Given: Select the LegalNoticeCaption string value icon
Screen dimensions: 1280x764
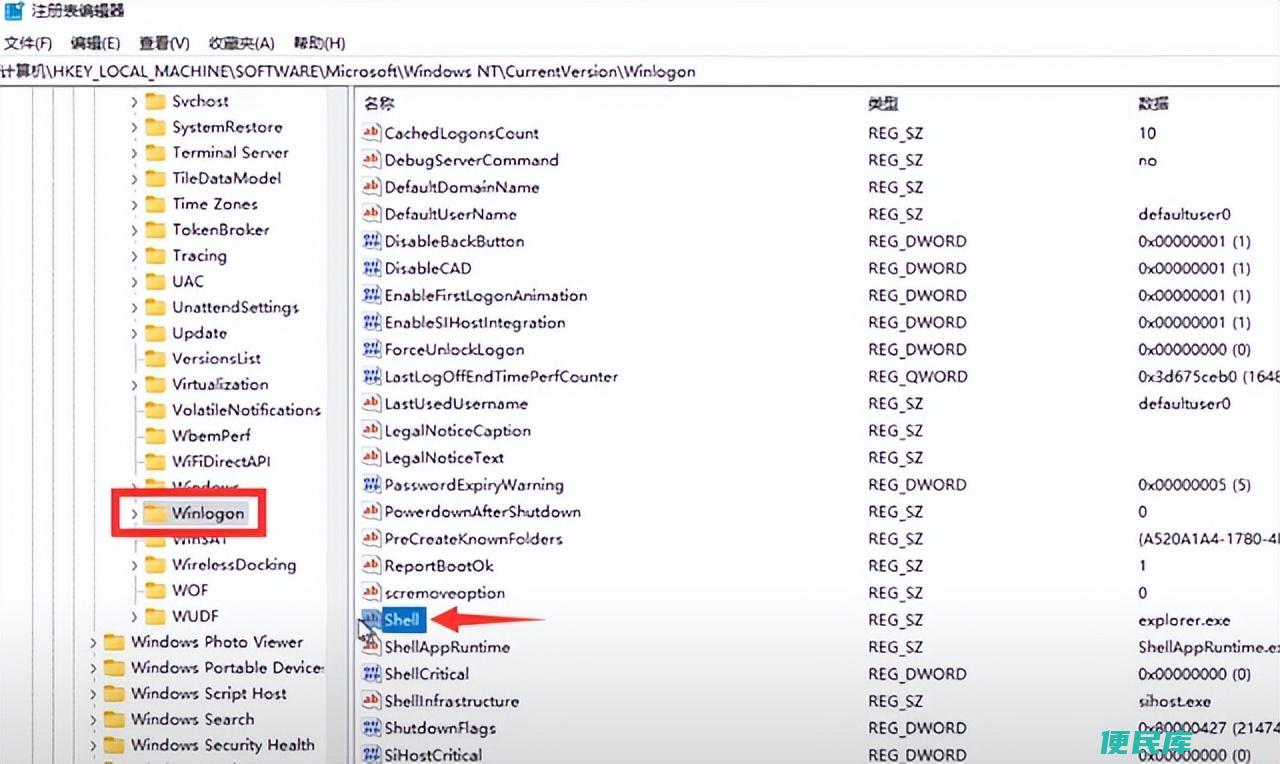Looking at the screenshot, I should point(371,430).
